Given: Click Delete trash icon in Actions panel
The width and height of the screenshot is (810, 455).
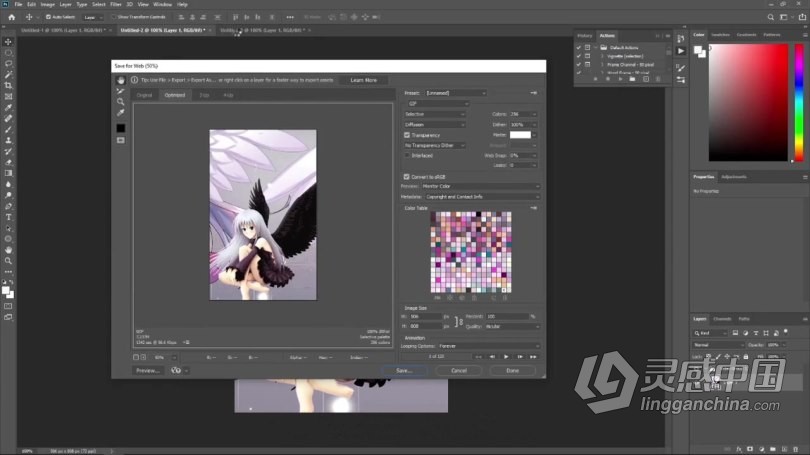Looking at the screenshot, I should [x=658, y=79].
